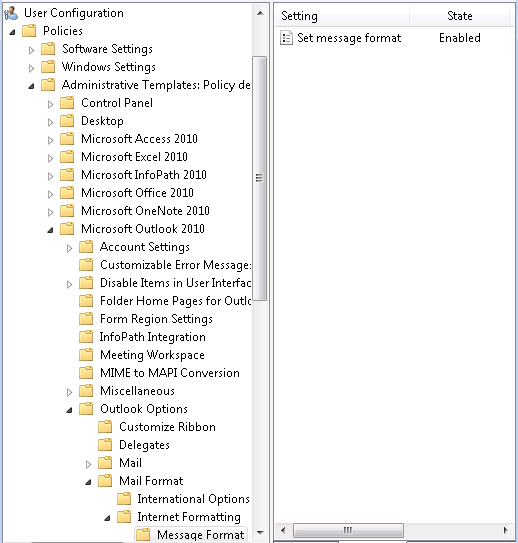Viewport: 518px width, 543px height.
Task: Click the settings pane scroll right arrow
Action: [x=506, y=530]
